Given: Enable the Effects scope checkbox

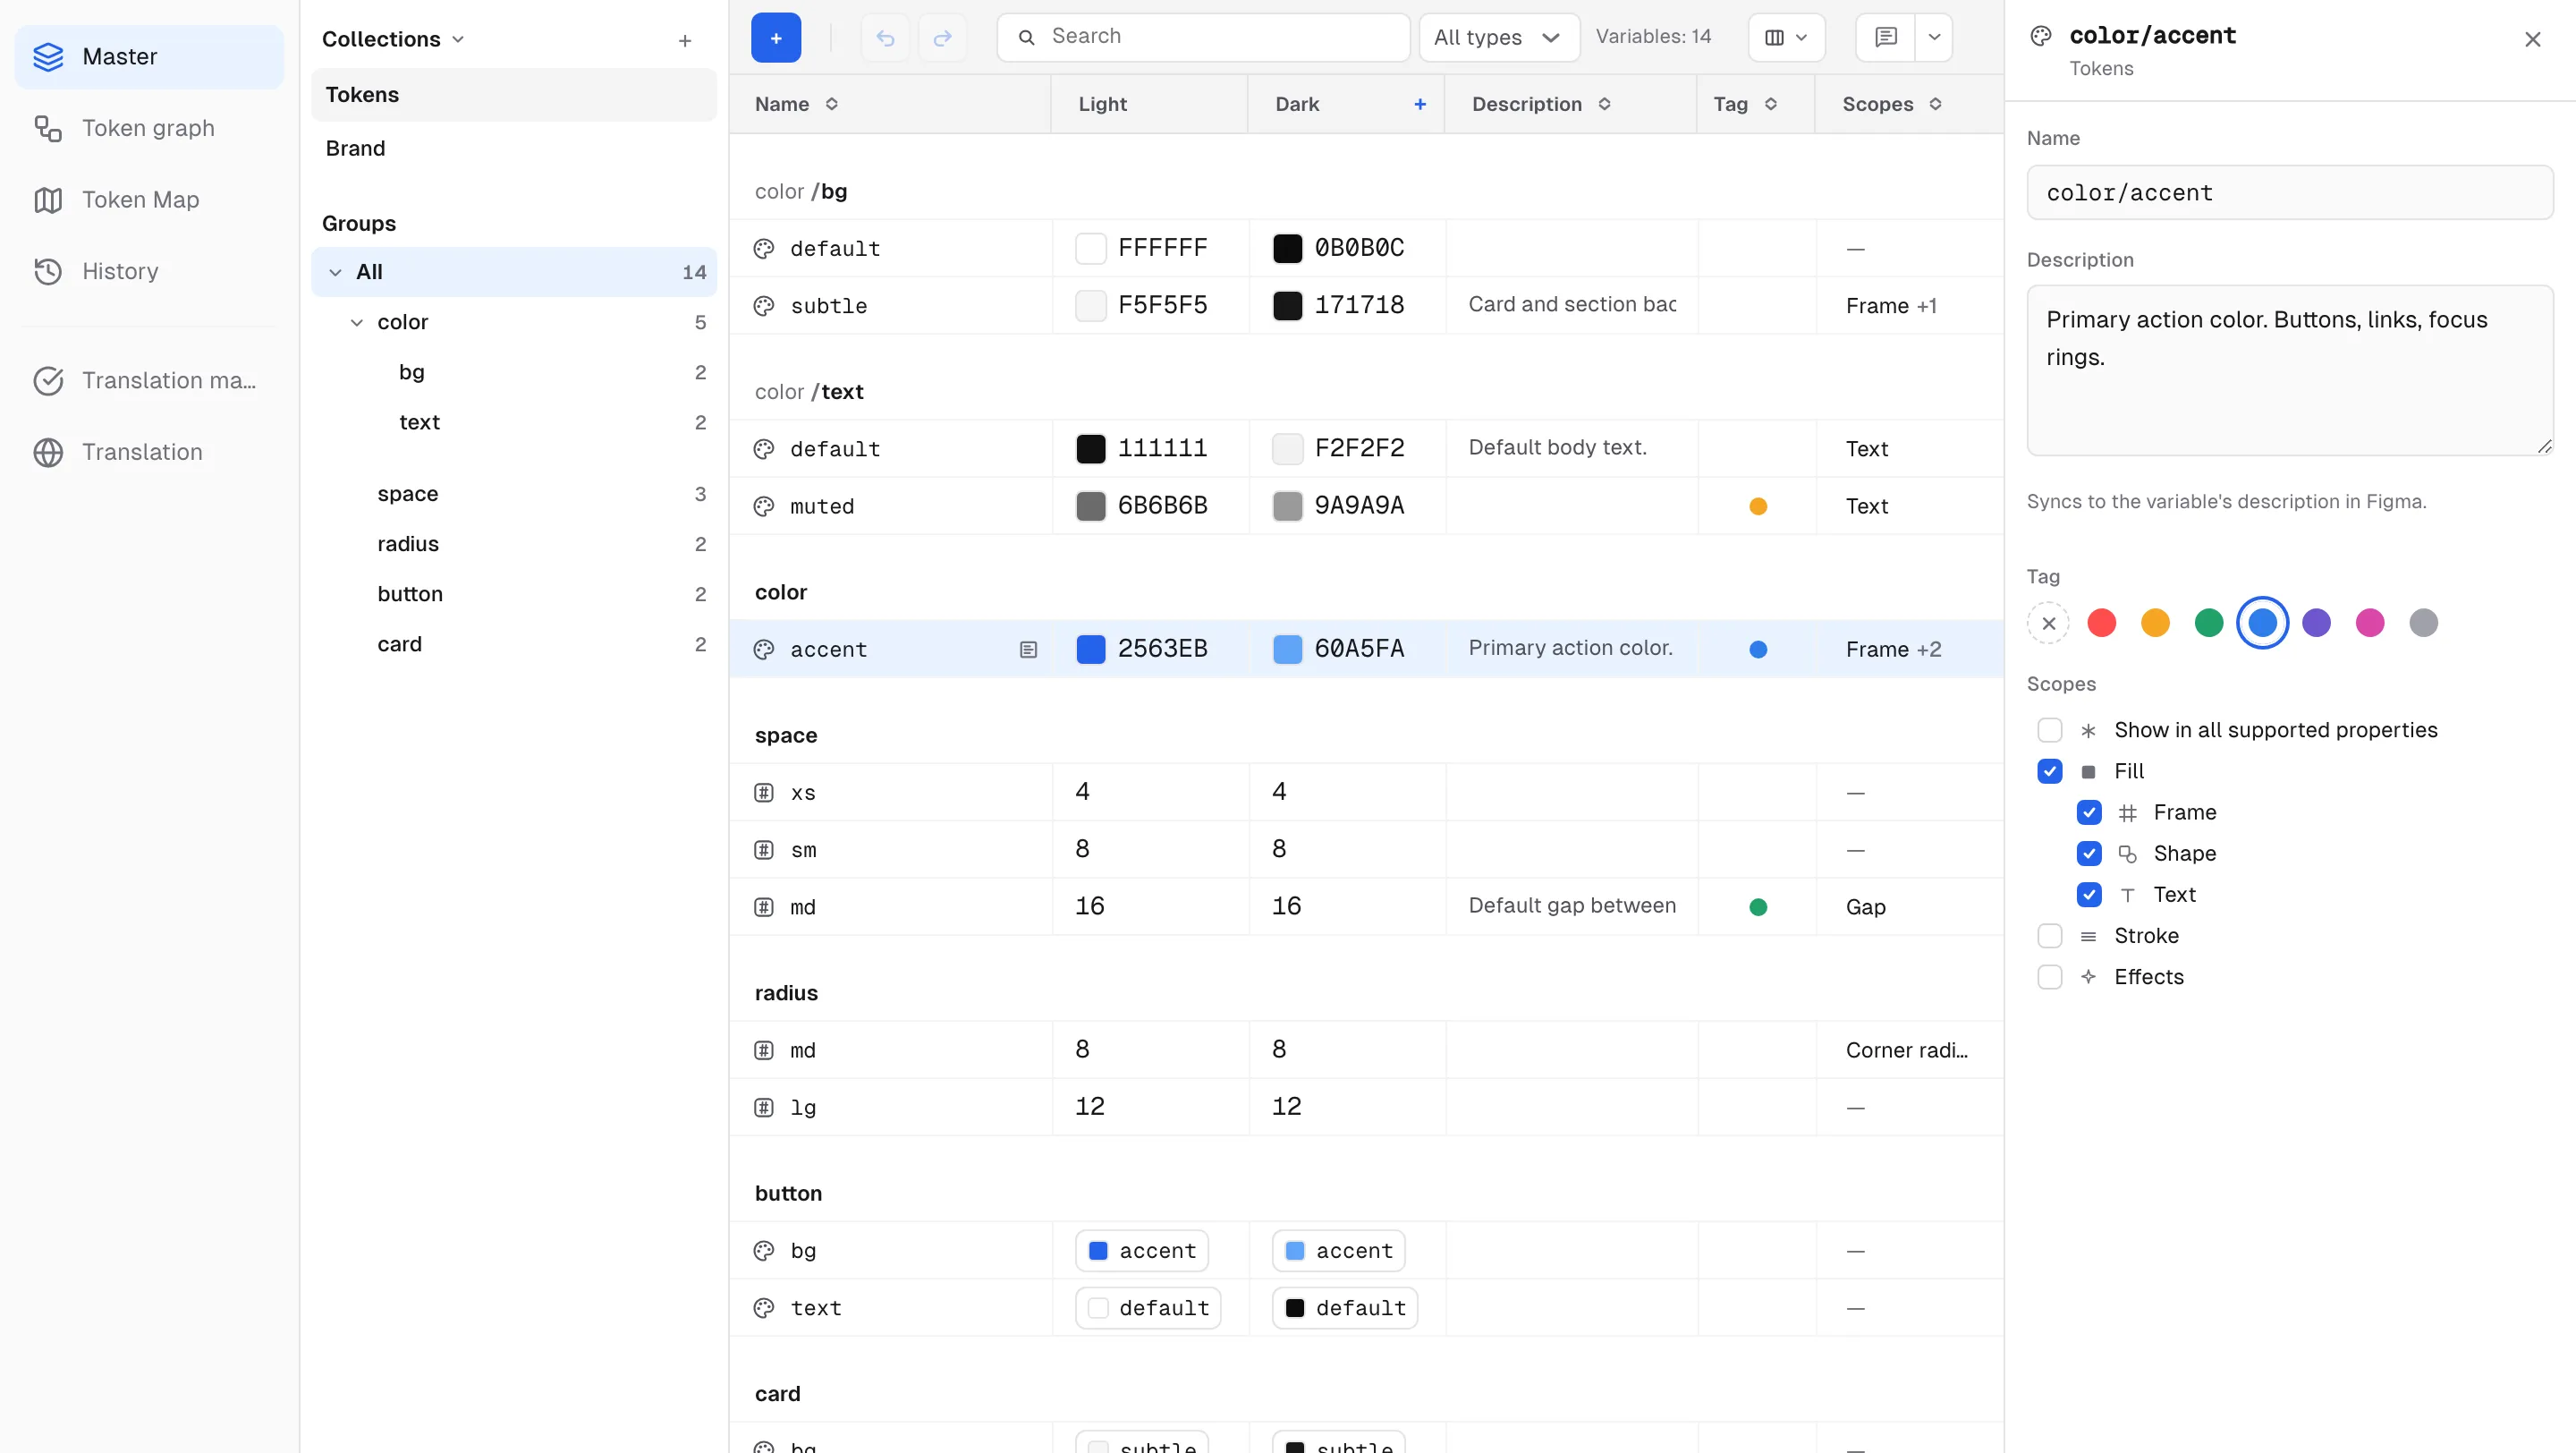Looking at the screenshot, I should (2050, 977).
